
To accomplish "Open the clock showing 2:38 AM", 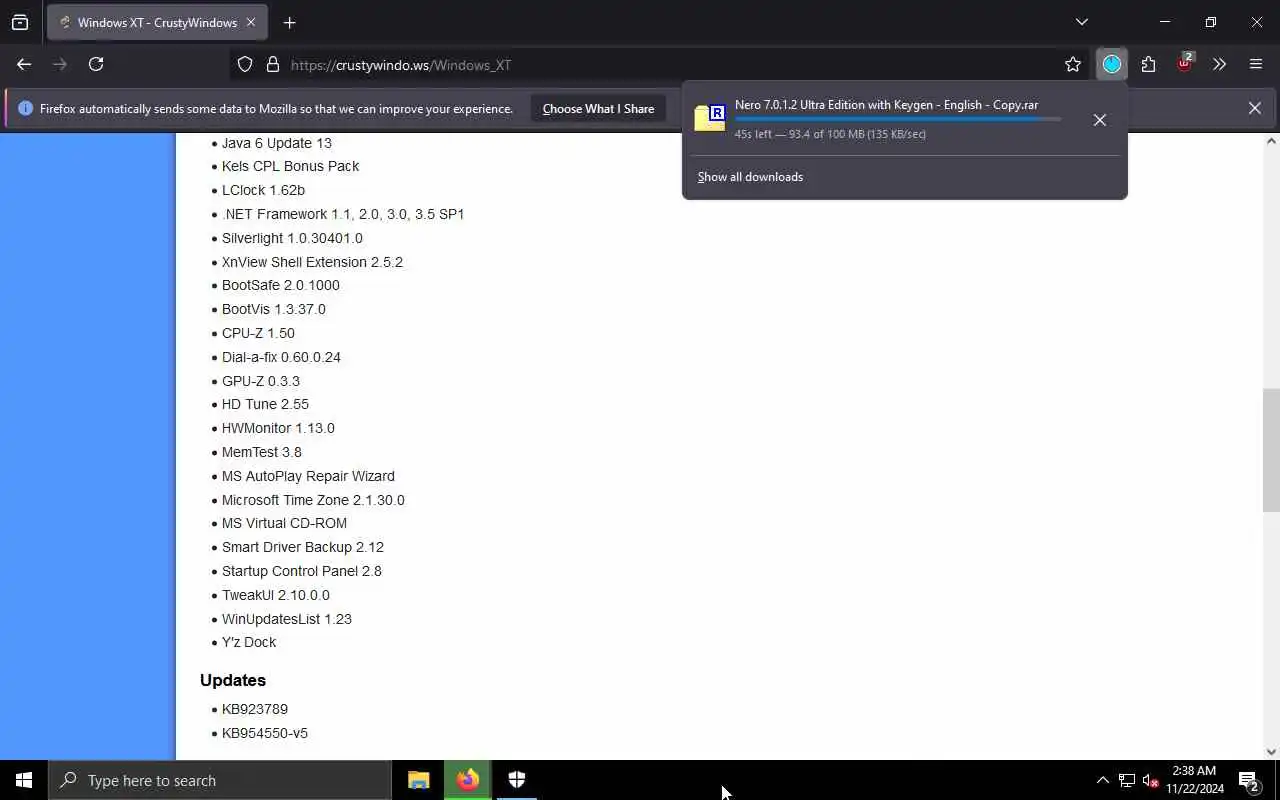I will (1194, 780).
